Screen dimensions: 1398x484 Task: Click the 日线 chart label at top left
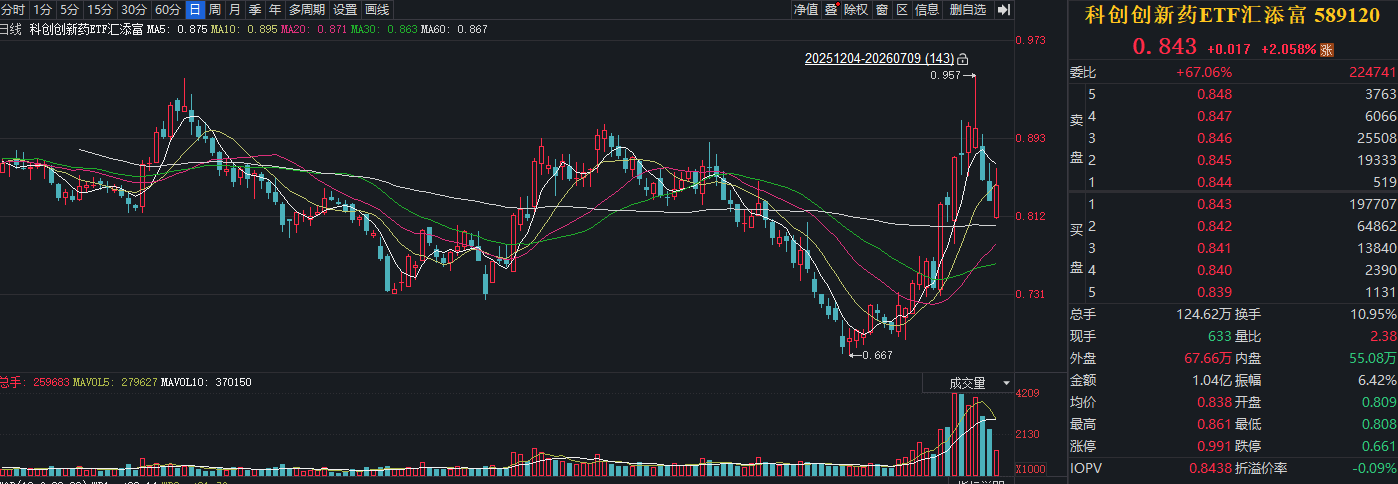click(11, 30)
